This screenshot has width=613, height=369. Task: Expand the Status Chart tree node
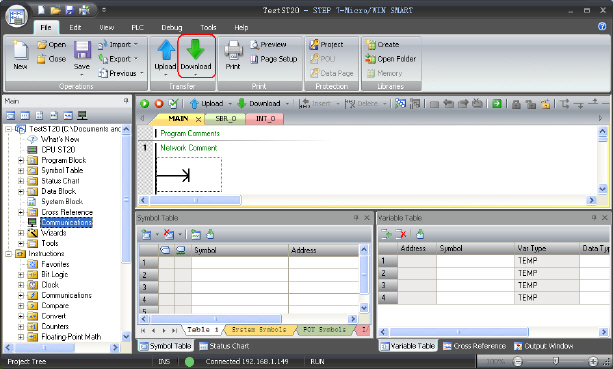[x=21, y=181]
